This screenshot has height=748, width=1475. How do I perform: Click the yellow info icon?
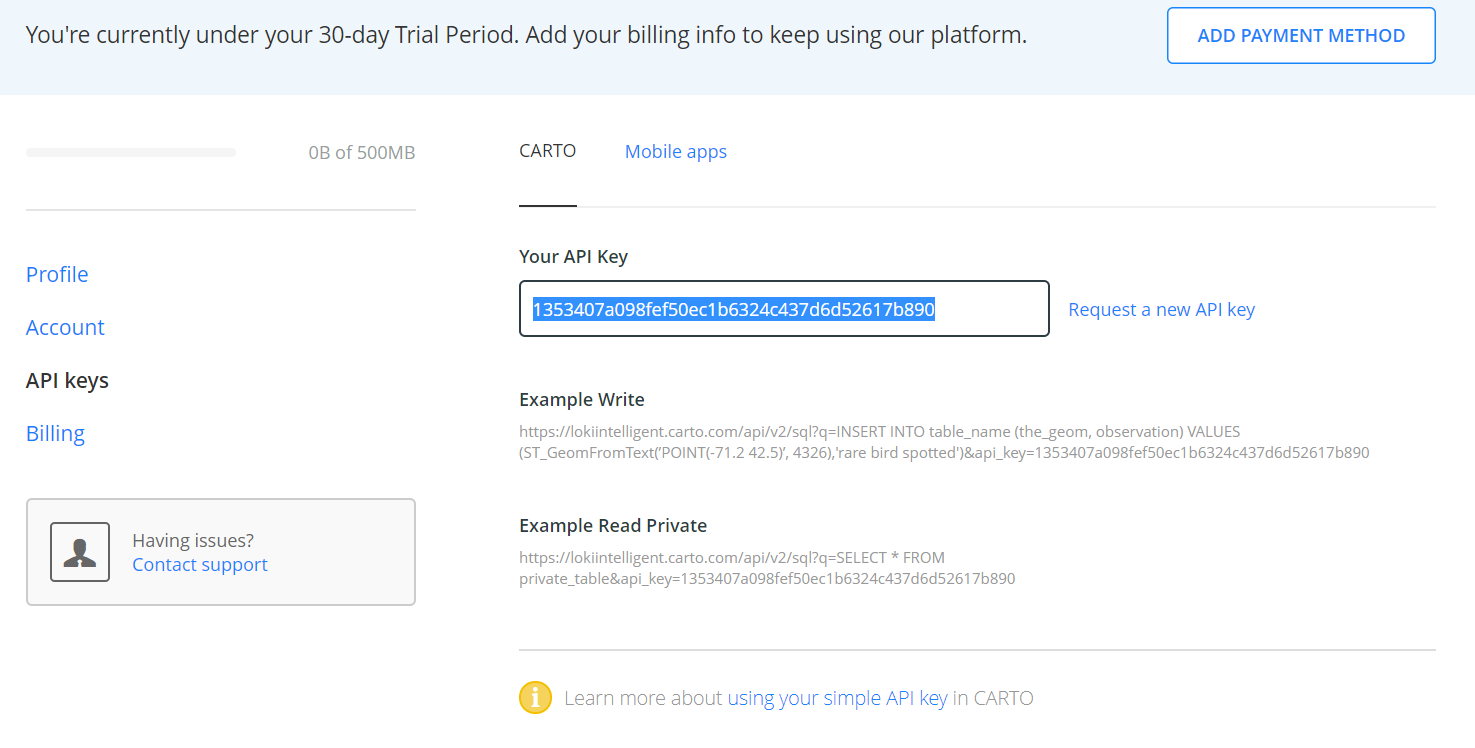click(535, 698)
